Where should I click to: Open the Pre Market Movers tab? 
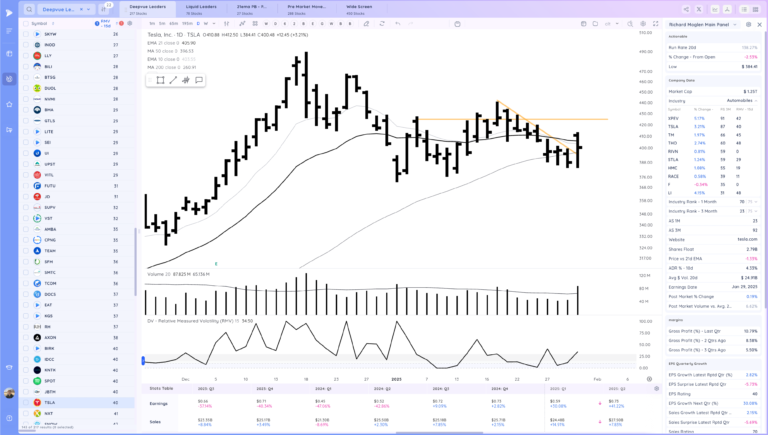(305, 8)
